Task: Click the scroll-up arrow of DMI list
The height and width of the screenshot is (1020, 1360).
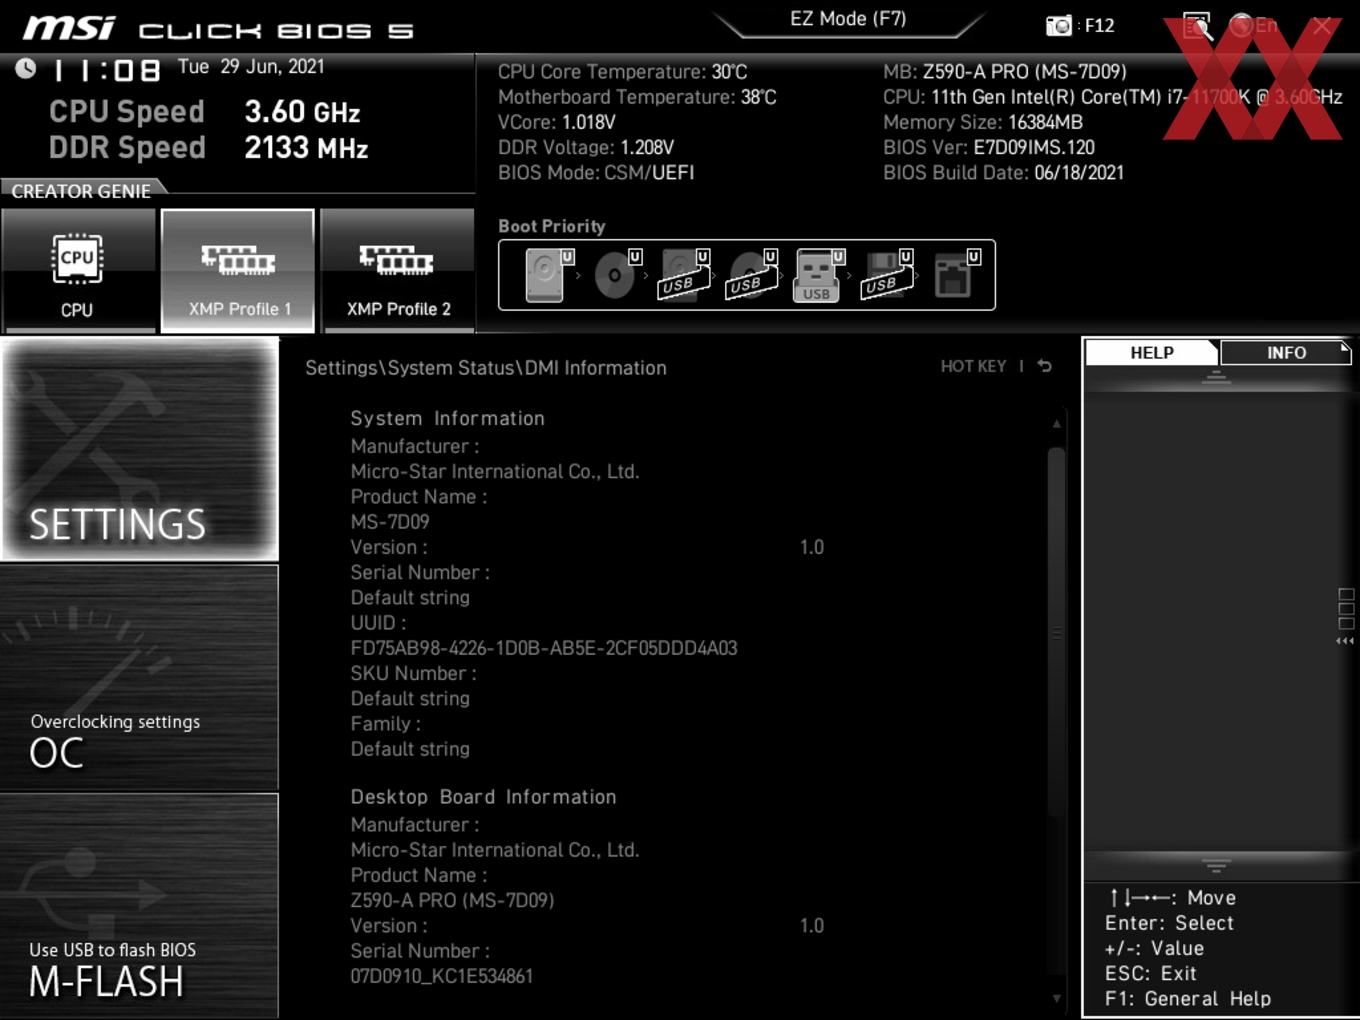Action: coord(1056,424)
